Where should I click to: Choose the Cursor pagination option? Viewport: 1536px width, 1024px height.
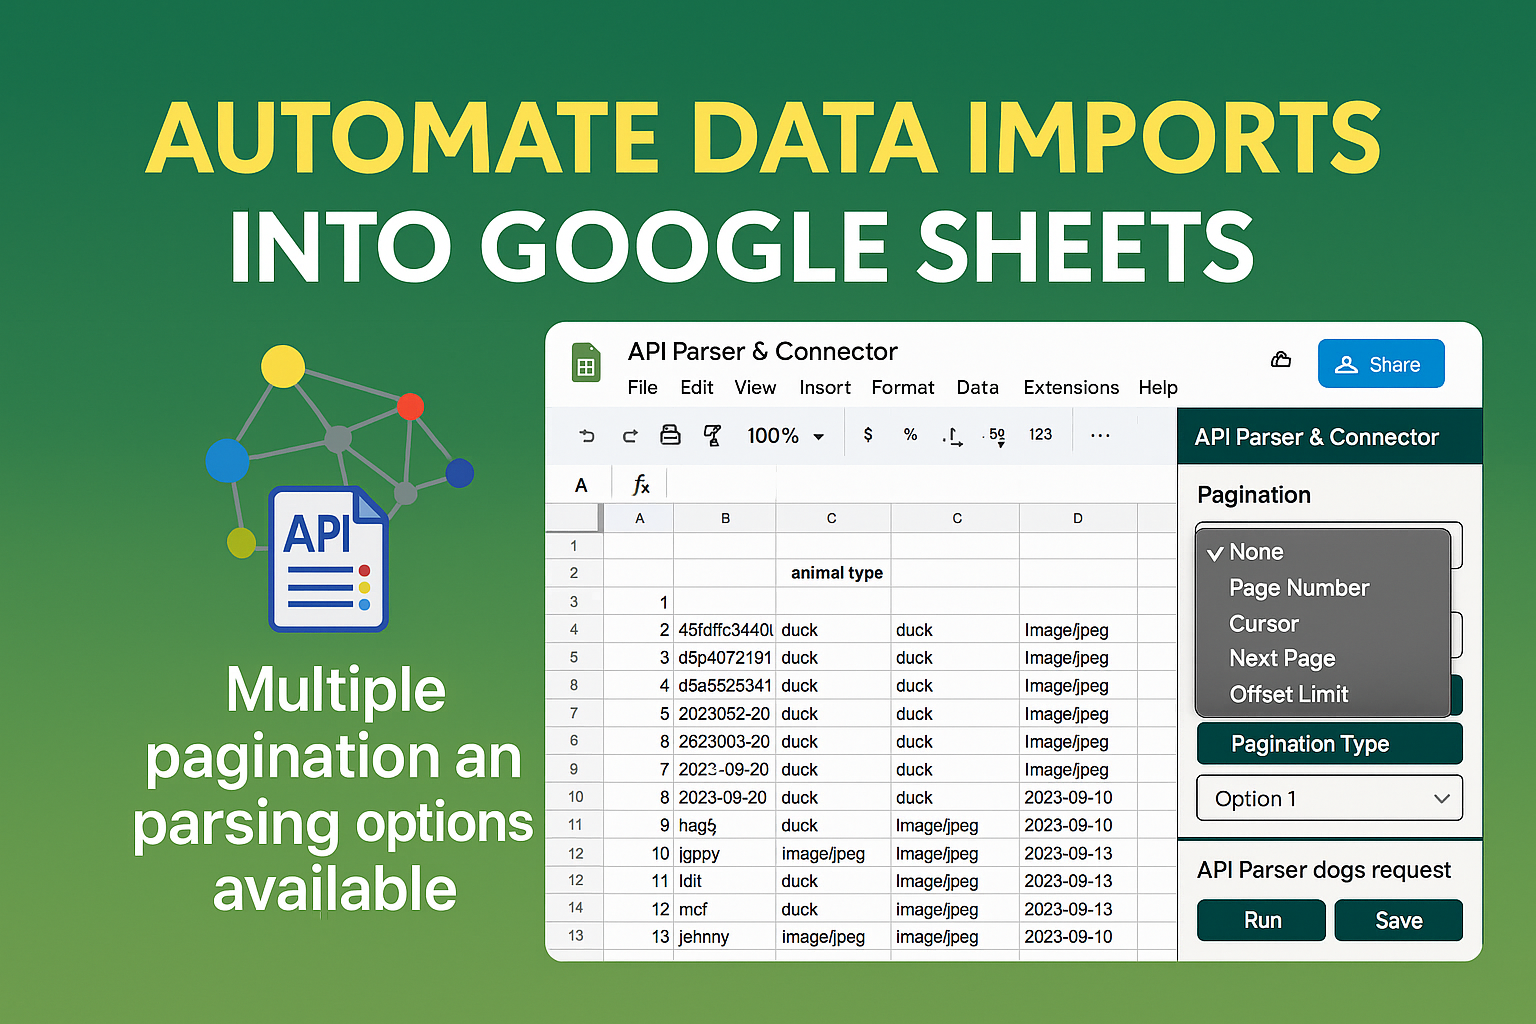pyautogui.click(x=1322, y=624)
